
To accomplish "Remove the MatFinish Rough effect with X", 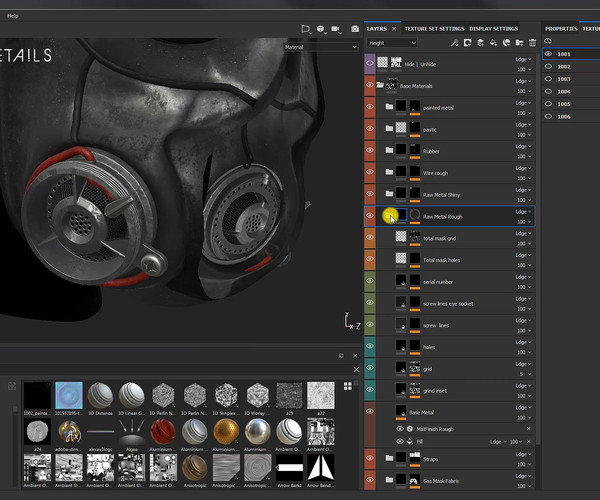I will pyautogui.click(x=529, y=429).
